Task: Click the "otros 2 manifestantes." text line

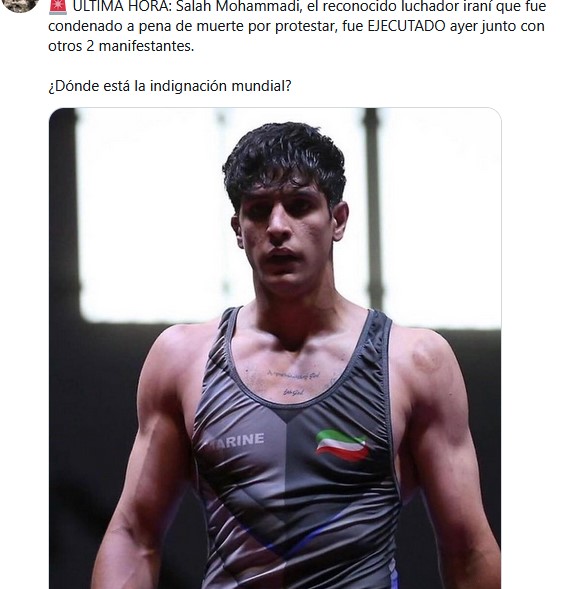Action: point(121,46)
